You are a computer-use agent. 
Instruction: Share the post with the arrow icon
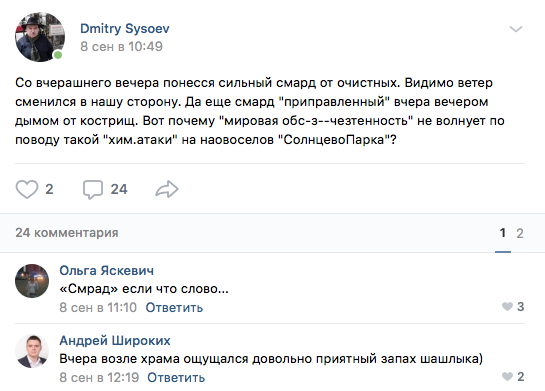coord(167,189)
